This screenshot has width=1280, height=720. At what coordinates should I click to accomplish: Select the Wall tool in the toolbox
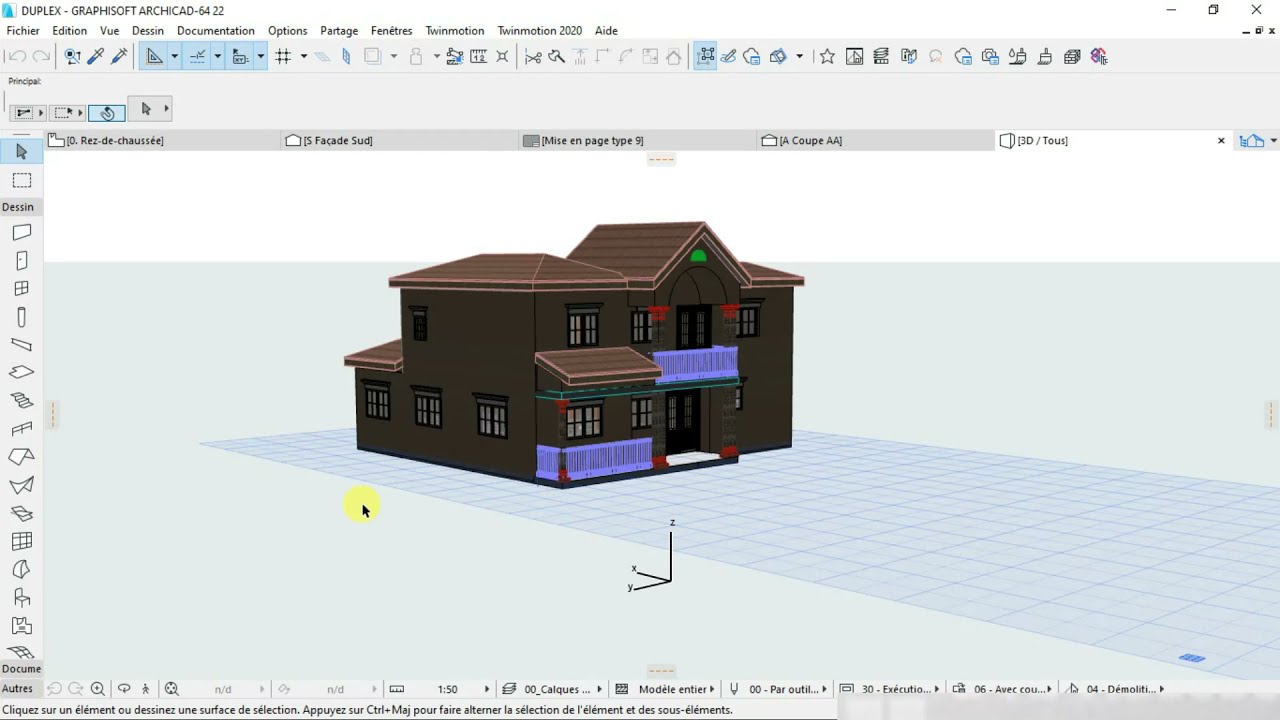(x=21, y=232)
